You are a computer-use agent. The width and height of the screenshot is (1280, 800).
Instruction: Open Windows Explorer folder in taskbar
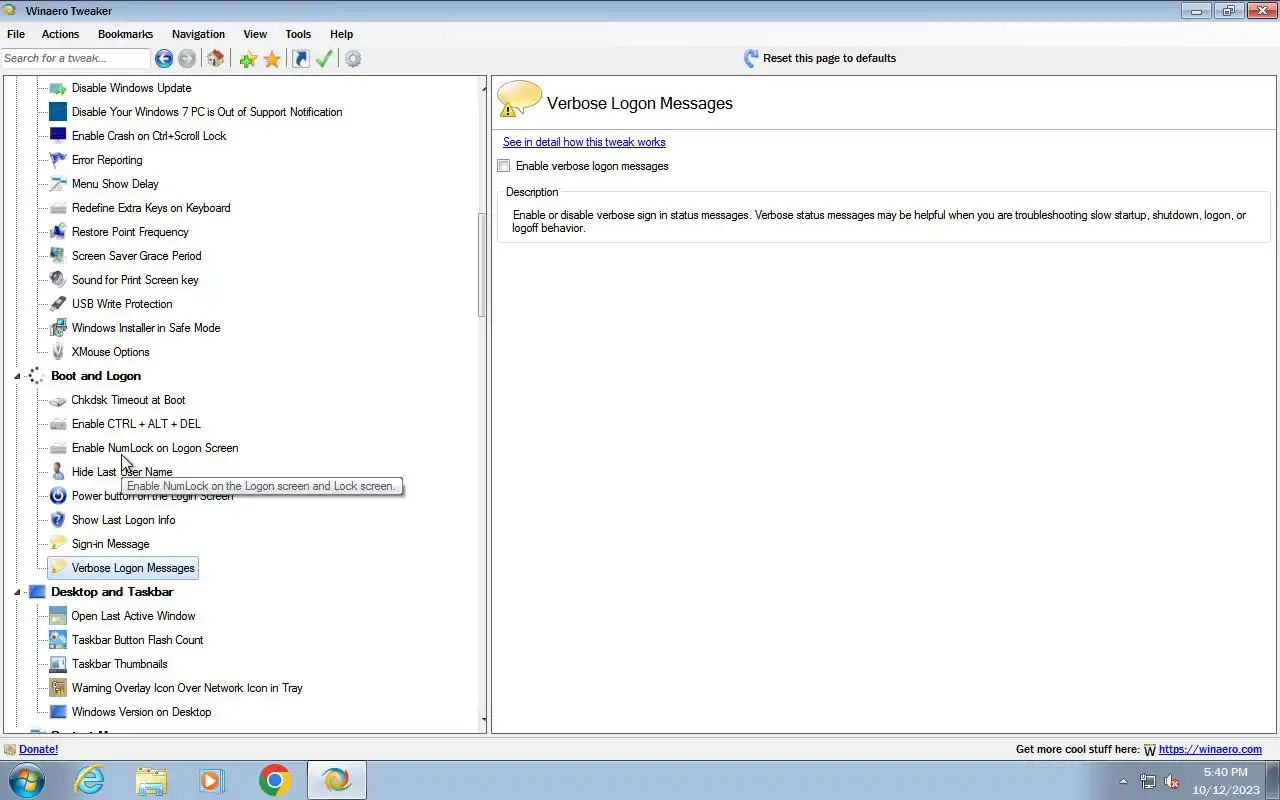151,780
